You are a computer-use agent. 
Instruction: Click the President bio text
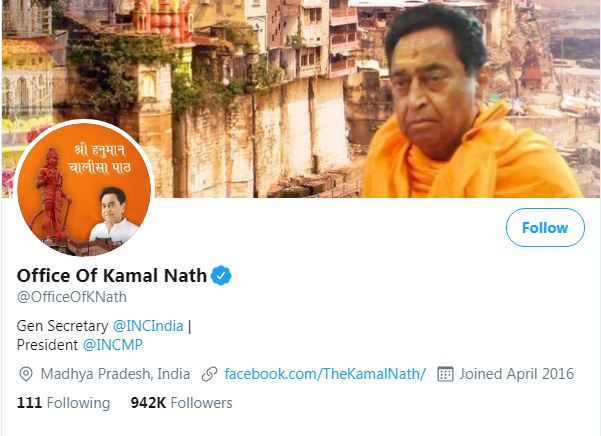point(48,345)
